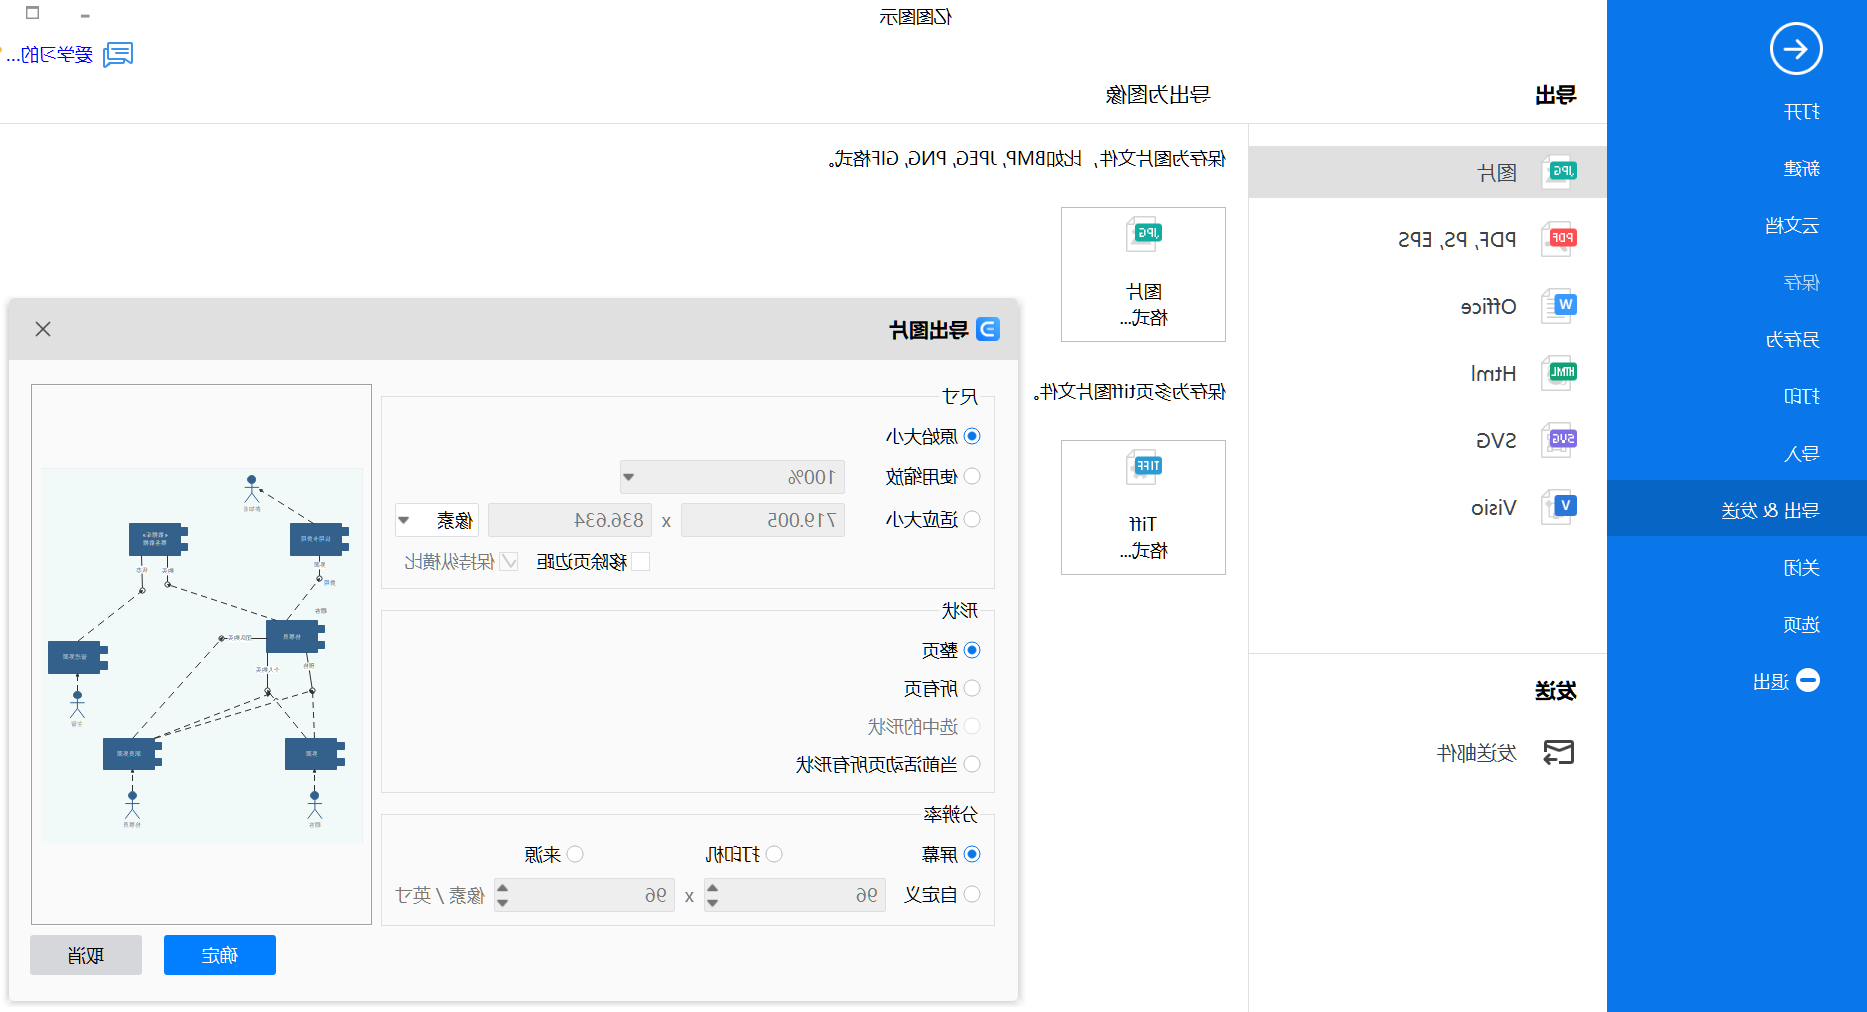The width and height of the screenshot is (1867, 1012).
Task: Select 当前活动页所有形状 radio button
Action: tap(972, 764)
